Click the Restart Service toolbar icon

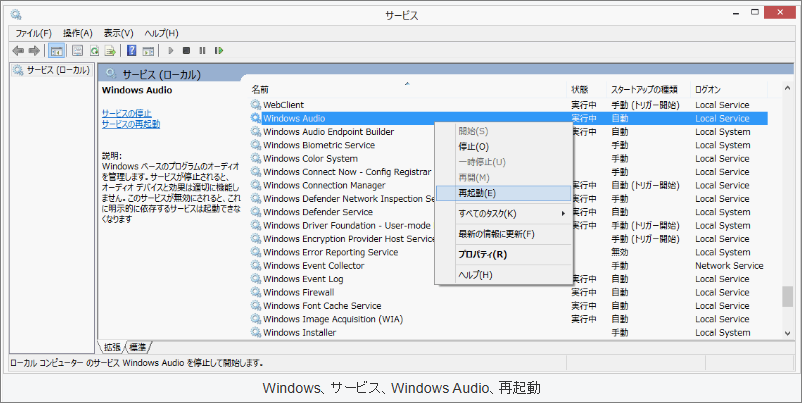tap(219, 51)
